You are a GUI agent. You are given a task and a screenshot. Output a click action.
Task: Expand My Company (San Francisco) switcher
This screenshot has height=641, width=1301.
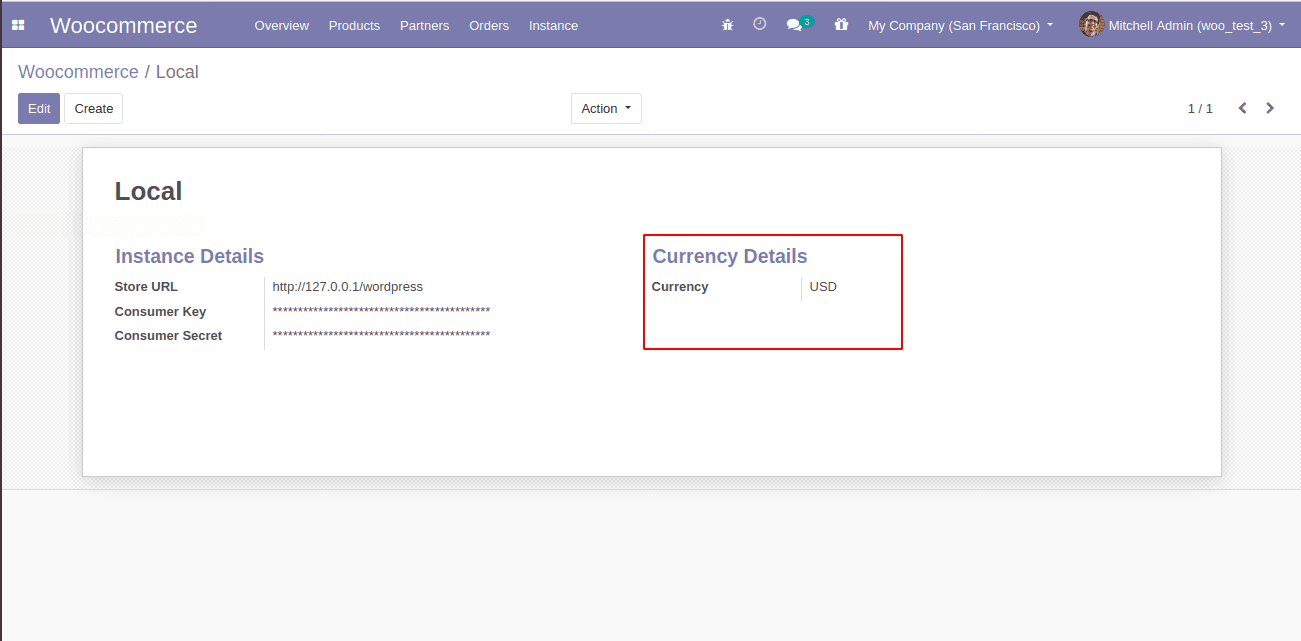[x=961, y=26]
